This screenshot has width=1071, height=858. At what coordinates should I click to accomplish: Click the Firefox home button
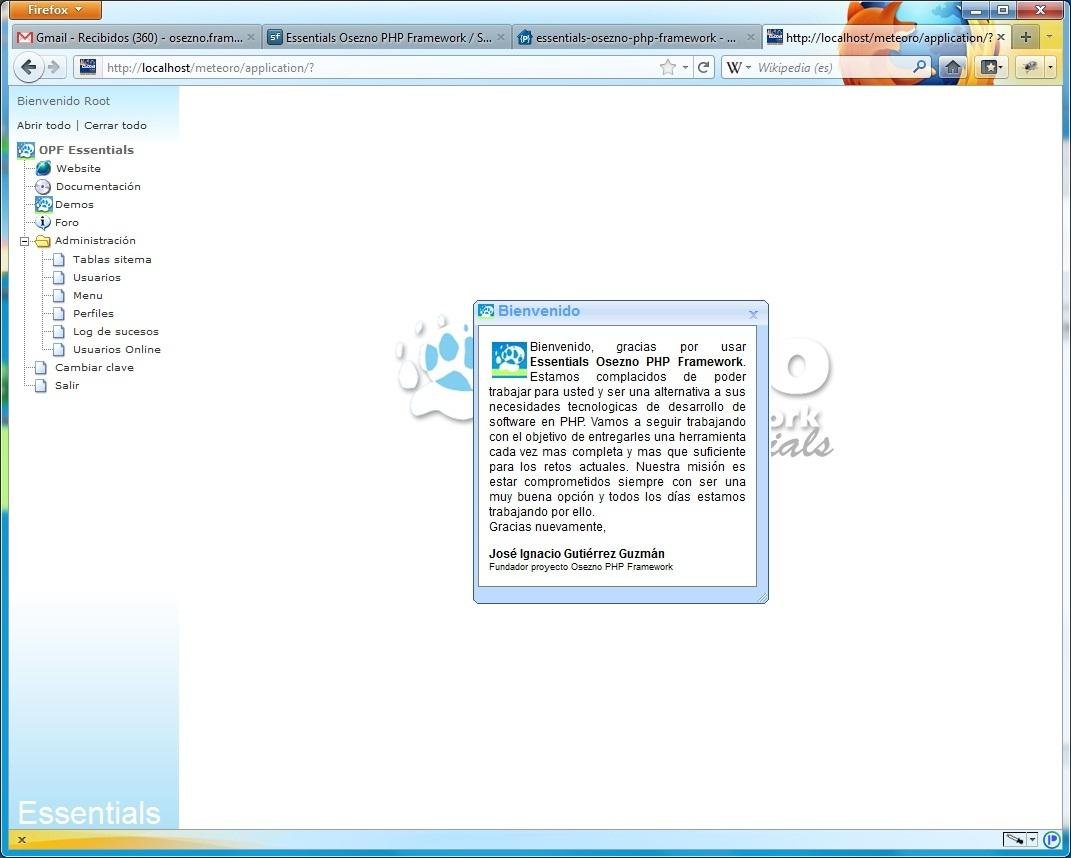point(952,67)
